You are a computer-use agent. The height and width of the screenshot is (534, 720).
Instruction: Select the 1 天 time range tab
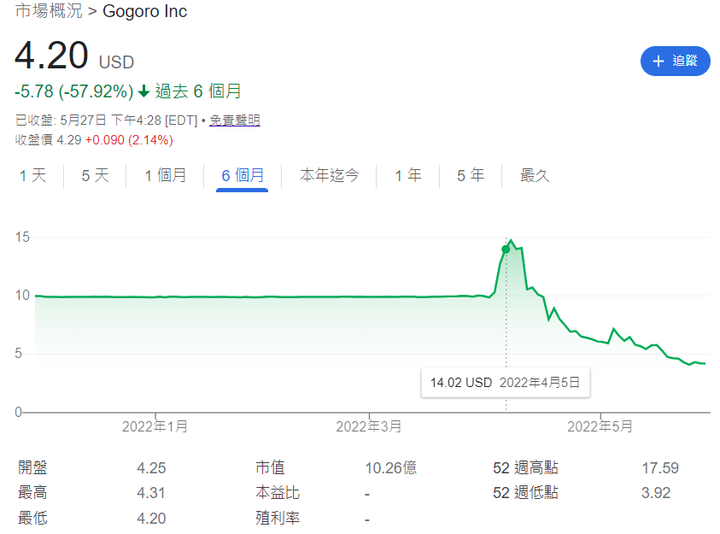click(33, 175)
